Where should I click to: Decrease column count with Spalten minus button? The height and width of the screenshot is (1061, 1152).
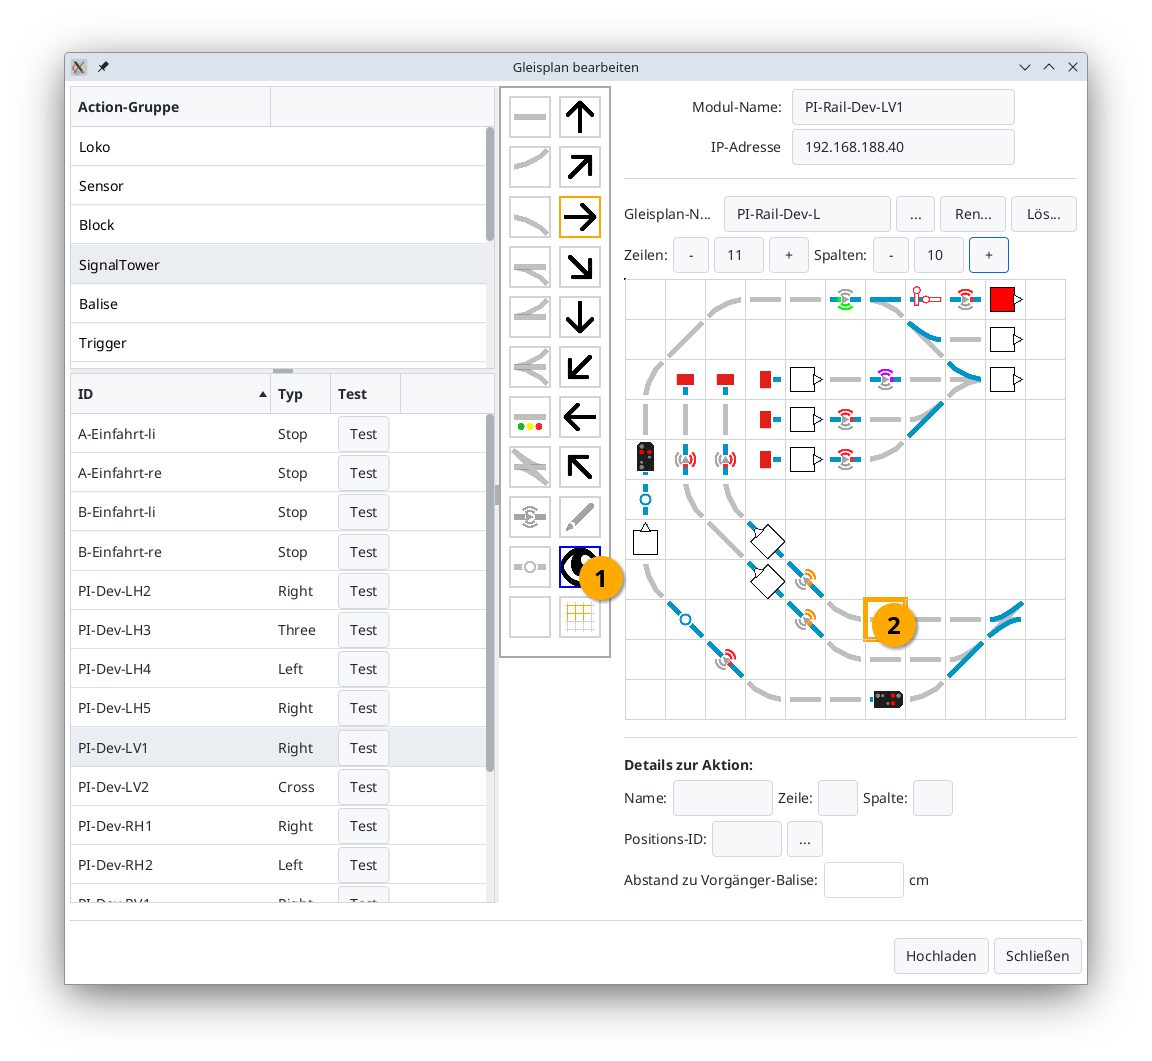(891, 255)
